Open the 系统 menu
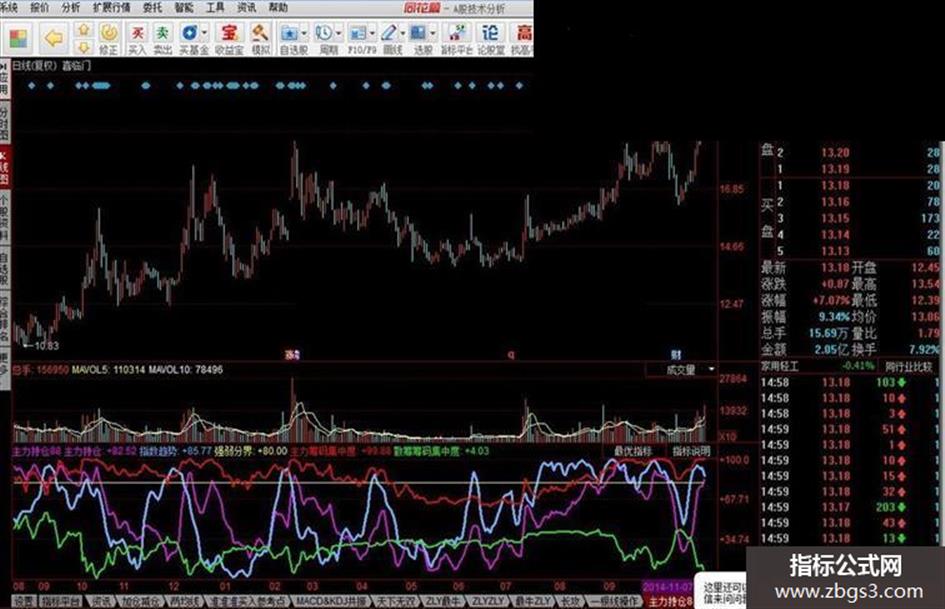Screen dimensions: 945x609 point(8,7)
